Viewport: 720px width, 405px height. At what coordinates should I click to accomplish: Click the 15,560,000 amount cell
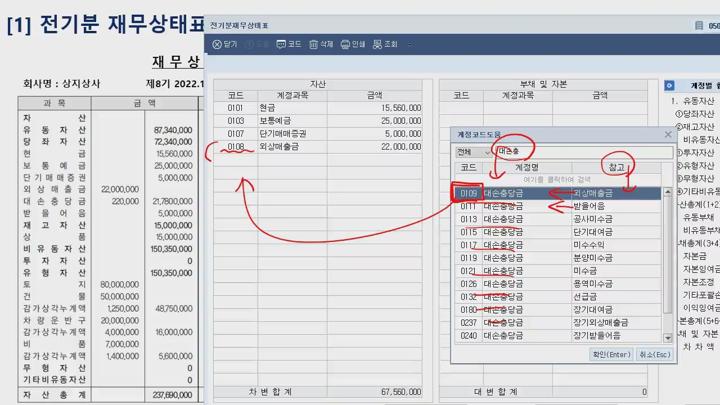[375, 108]
